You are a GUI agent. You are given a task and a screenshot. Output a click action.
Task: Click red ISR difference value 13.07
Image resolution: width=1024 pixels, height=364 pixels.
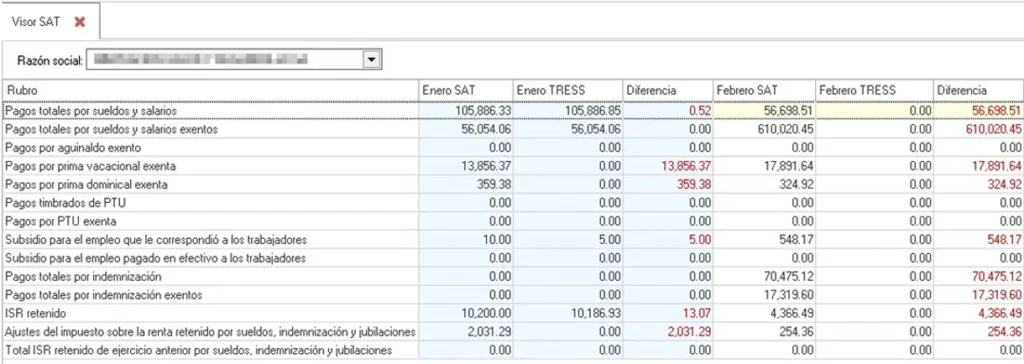(x=696, y=313)
